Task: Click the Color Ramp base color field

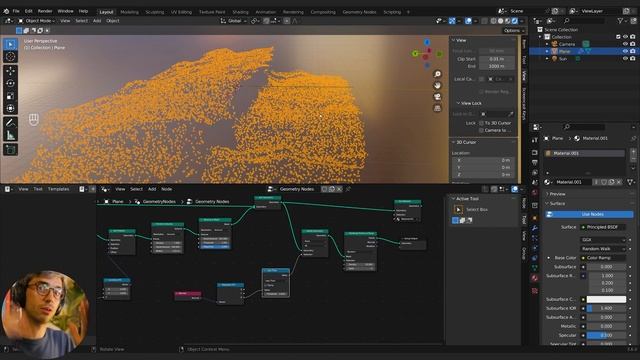Action: (603, 258)
